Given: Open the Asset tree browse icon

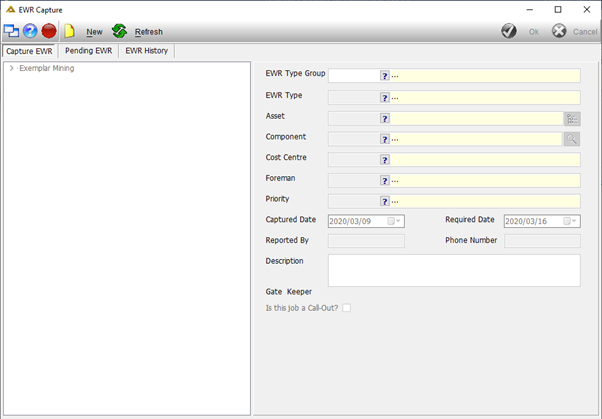Looking at the screenshot, I should coord(572,119).
